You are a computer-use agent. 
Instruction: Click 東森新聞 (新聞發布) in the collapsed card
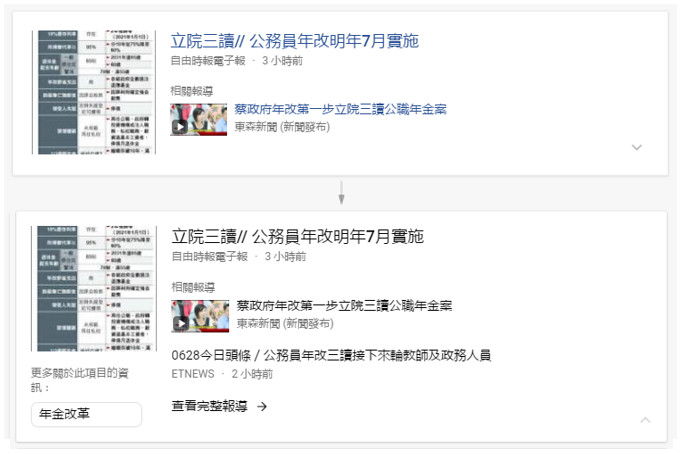[284, 126]
